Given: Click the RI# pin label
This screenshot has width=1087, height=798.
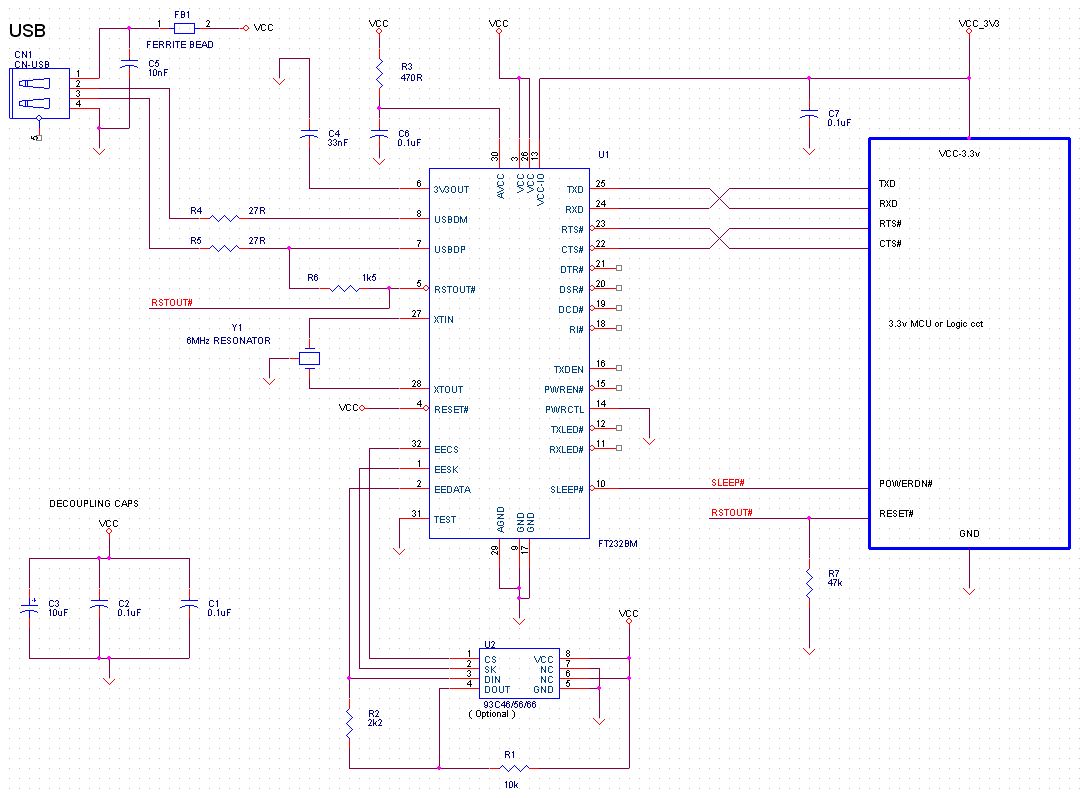Looking at the screenshot, I should 577,329.
